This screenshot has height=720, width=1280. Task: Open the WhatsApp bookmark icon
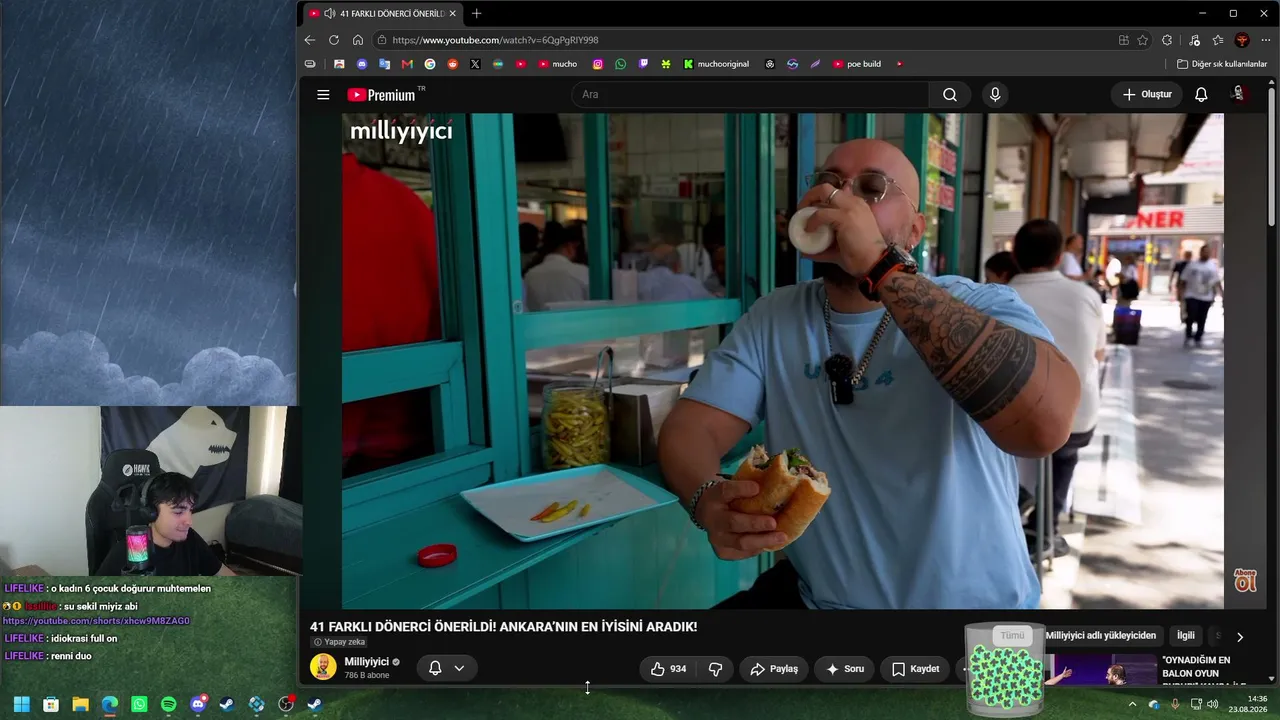621,64
